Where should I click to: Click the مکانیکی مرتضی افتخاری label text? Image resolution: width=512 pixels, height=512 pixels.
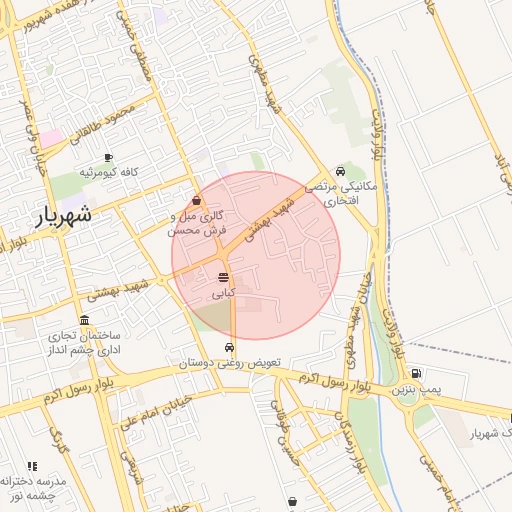click(341, 194)
